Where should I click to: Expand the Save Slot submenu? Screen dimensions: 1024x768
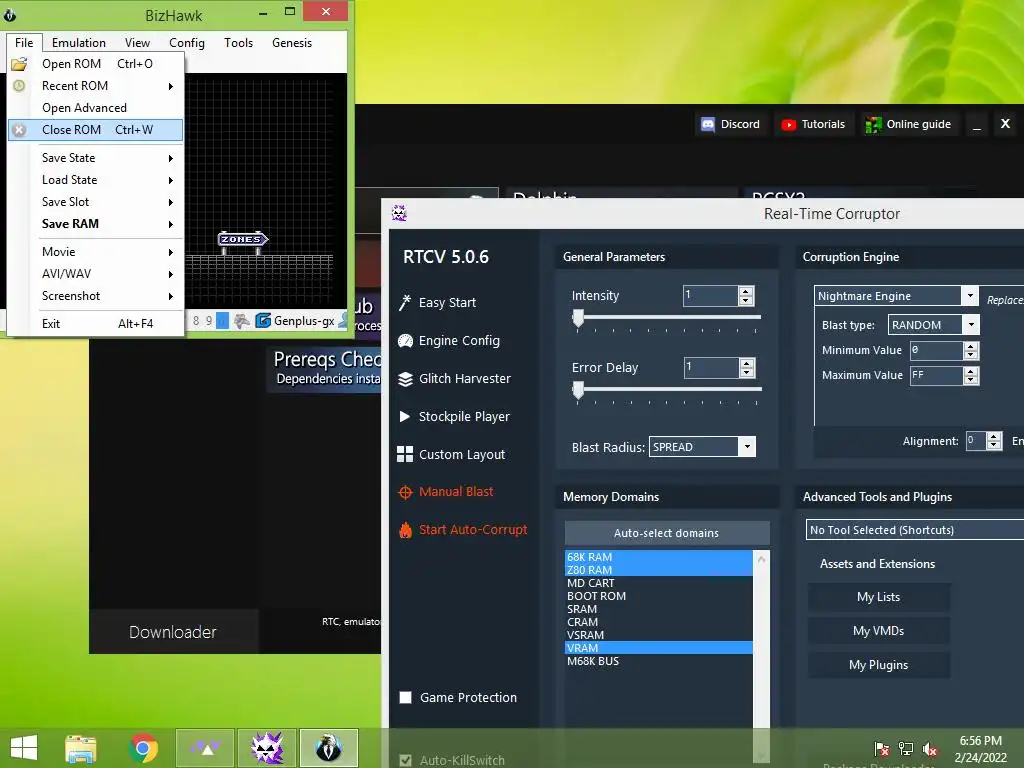coord(171,202)
